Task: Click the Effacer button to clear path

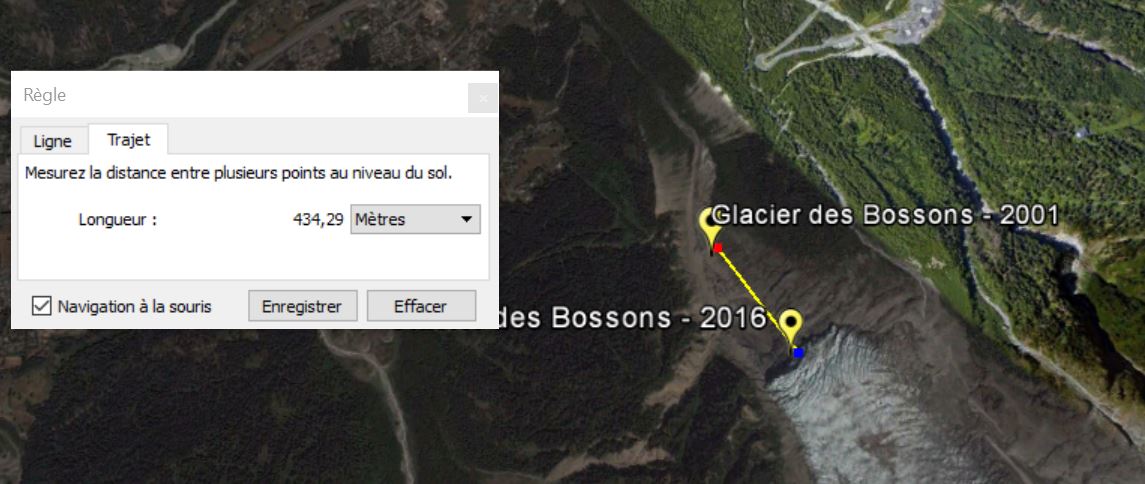Action: click(x=421, y=306)
